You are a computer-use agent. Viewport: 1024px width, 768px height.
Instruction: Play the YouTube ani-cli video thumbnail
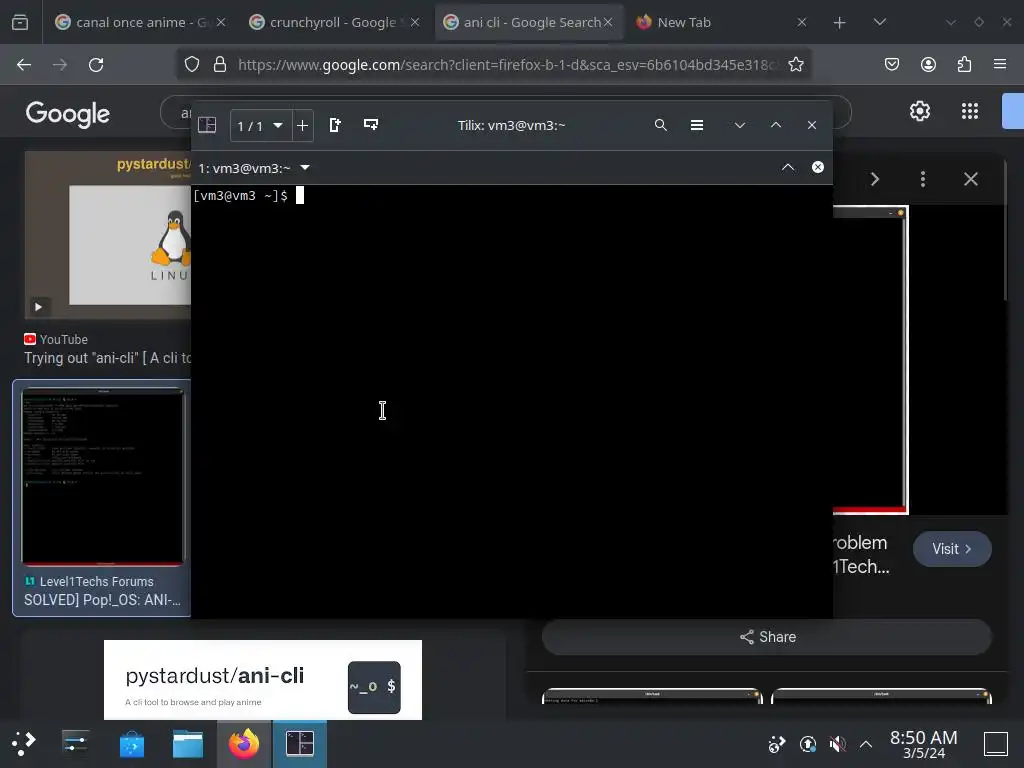[108, 235]
